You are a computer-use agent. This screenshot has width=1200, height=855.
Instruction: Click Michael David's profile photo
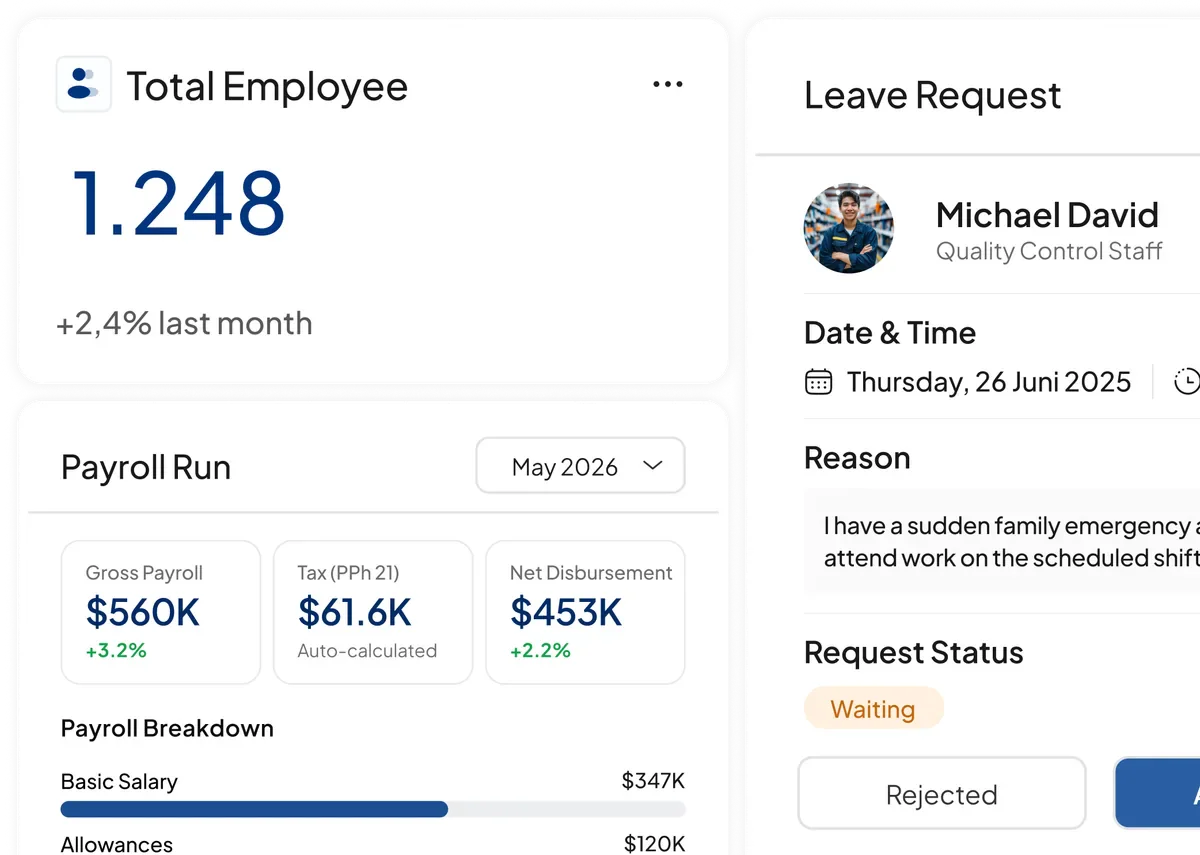tap(848, 228)
